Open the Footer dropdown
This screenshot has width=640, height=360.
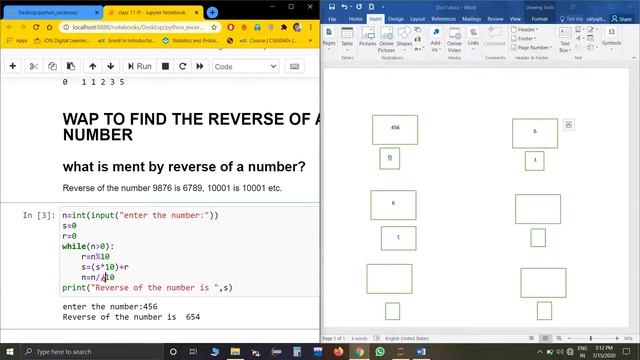tap(524, 38)
